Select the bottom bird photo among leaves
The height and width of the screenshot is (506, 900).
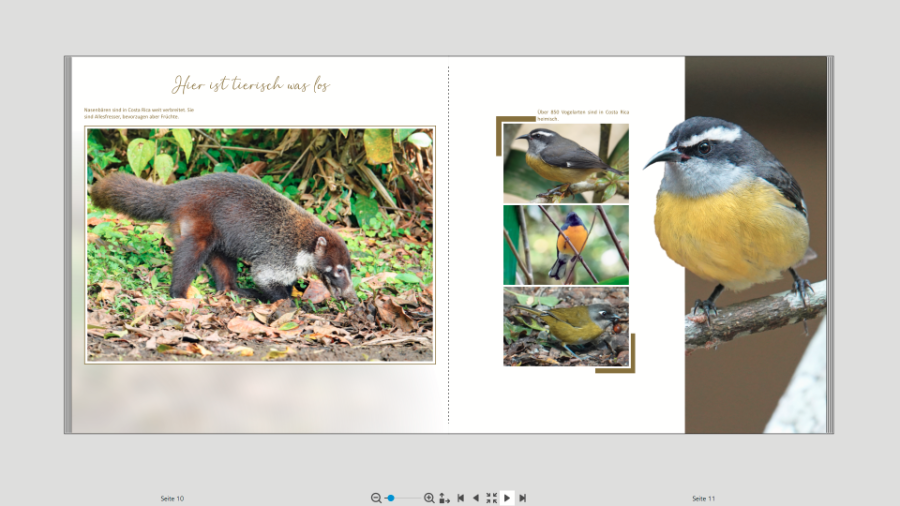pyautogui.click(x=566, y=327)
